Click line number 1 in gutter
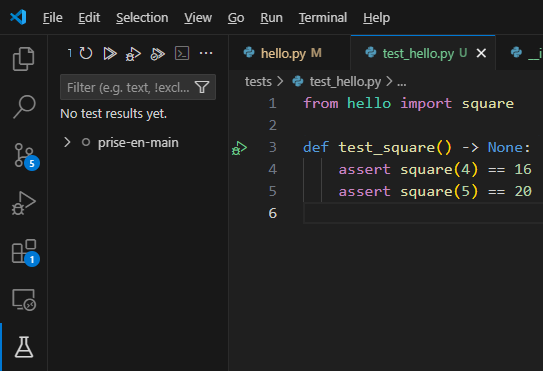The height and width of the screenshot is (371, 543). [x=273, y=103]
